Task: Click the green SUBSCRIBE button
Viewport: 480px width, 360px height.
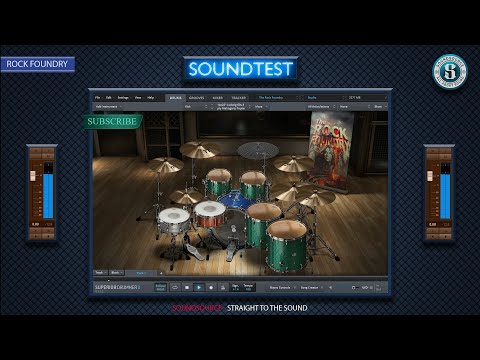Action: pyautogui.click(x=112, y=121)
